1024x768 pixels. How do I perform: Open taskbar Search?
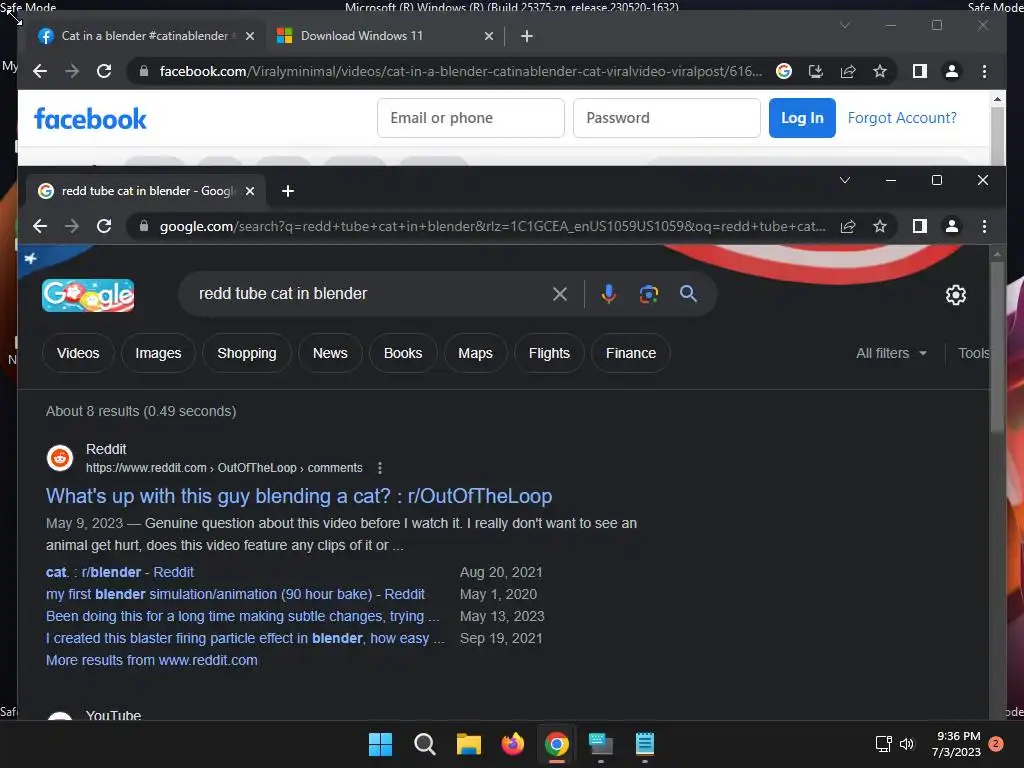tap(424, 744)
